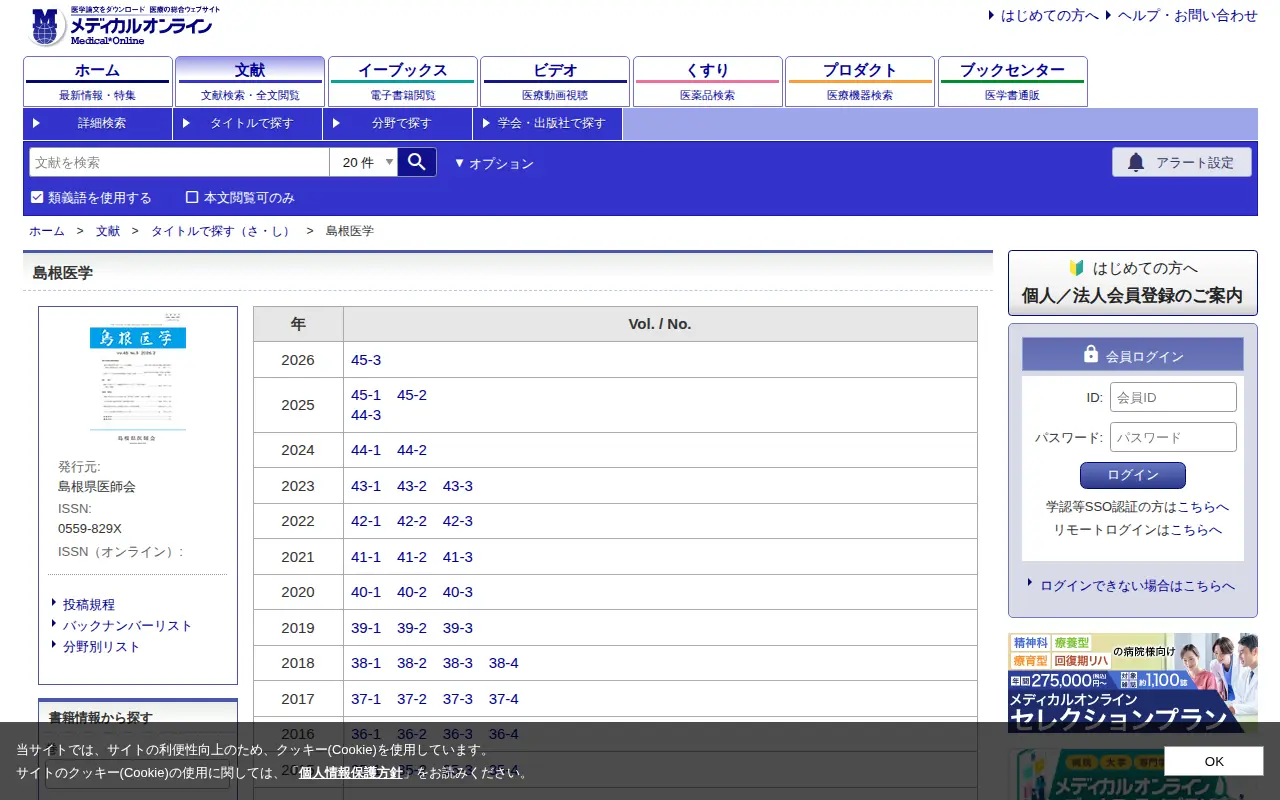Click the 島根医学 journal cover thumbnail
This screenshot has width=1280, height=800.
click(x=138, y=382)
